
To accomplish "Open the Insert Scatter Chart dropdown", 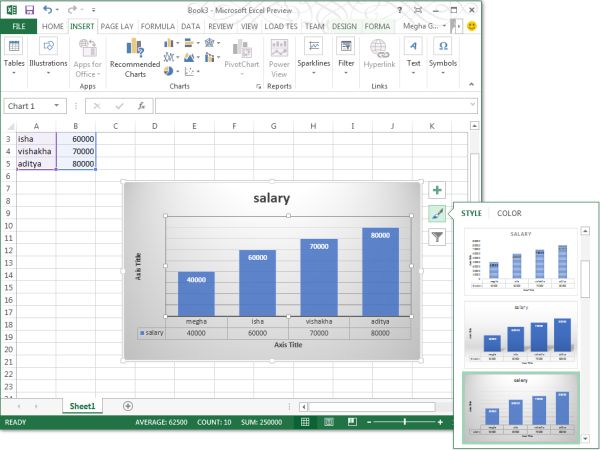I will click(191, 71).
